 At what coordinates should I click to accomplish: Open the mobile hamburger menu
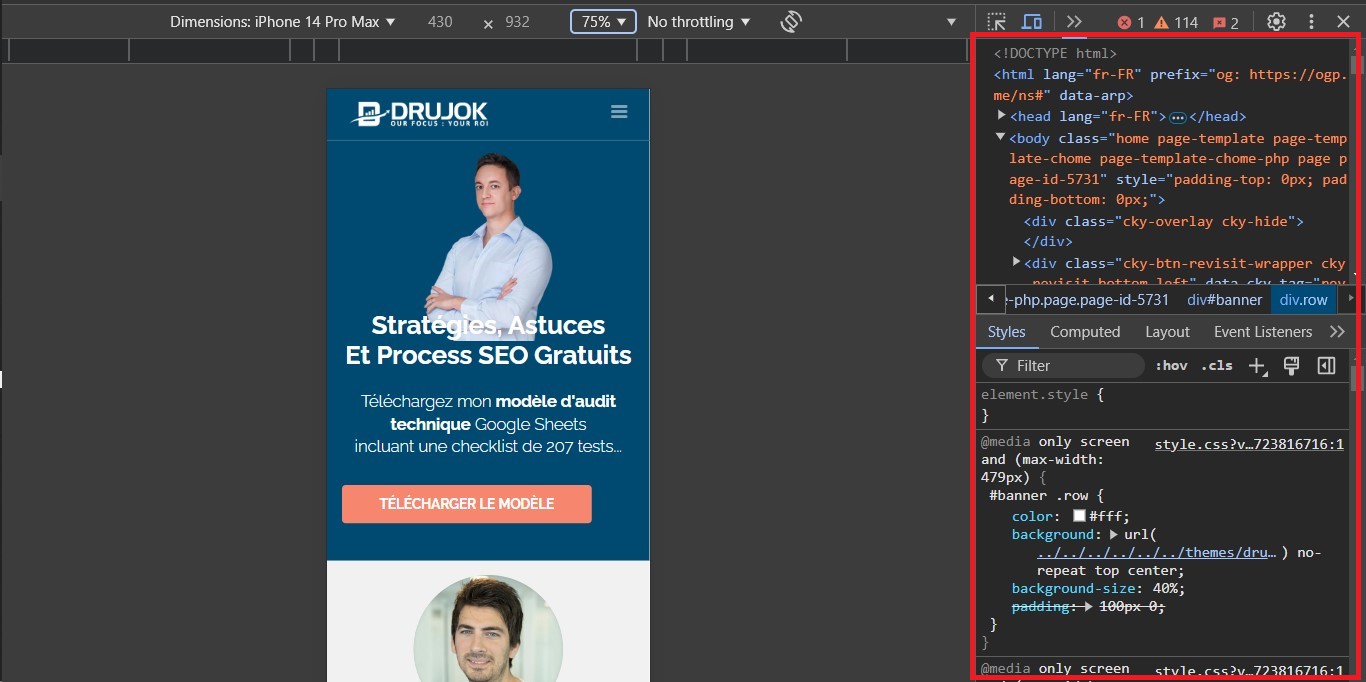click(x=619, y=112)
